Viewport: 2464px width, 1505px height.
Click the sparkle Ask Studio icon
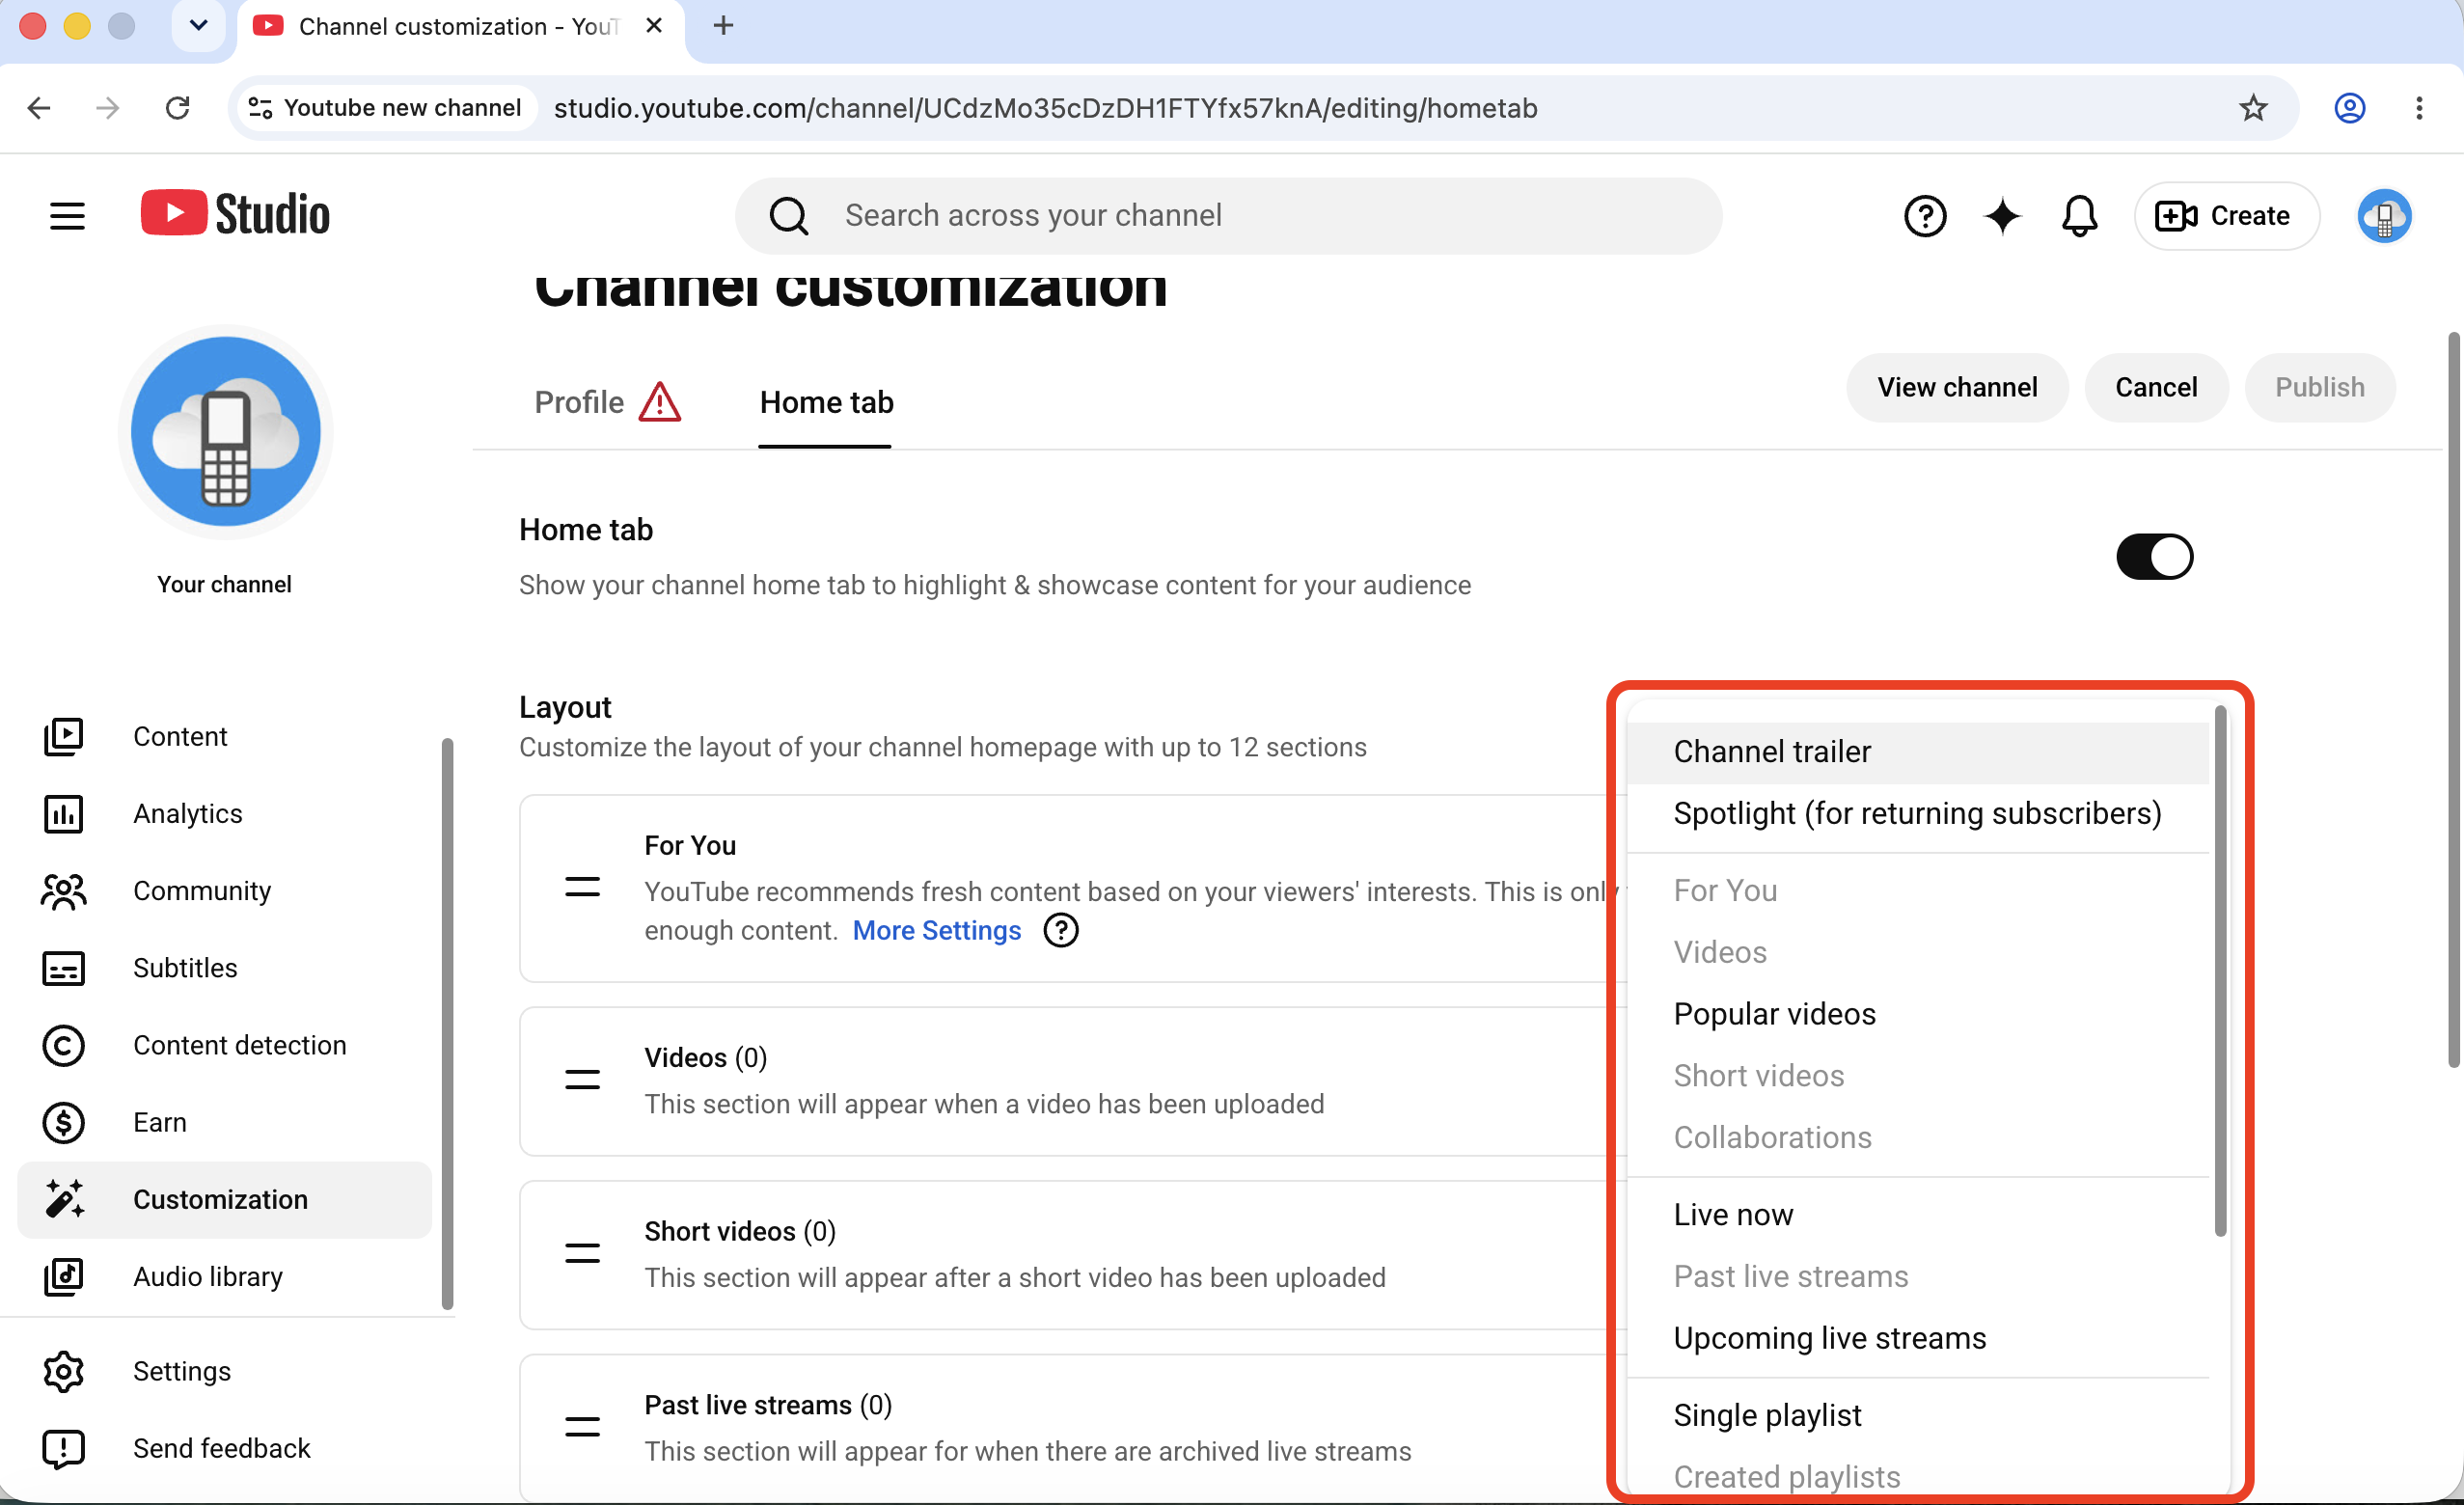point(2002,216)
